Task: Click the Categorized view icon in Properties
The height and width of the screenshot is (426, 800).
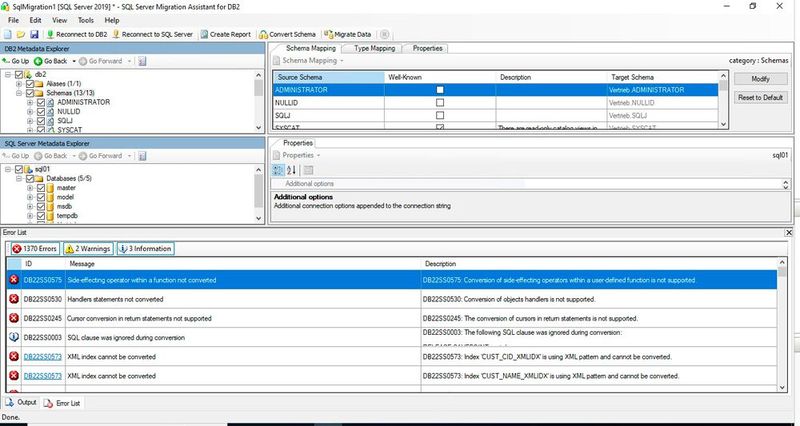Action: [x=279, y=170]
